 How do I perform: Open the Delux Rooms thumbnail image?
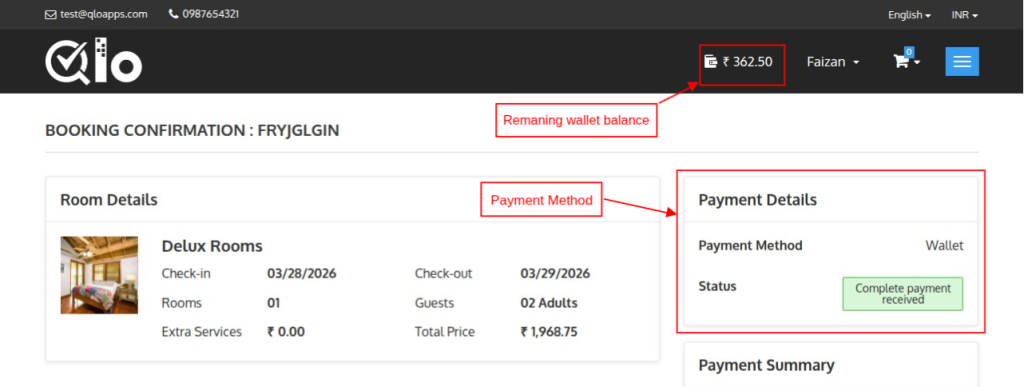point(99,275)
